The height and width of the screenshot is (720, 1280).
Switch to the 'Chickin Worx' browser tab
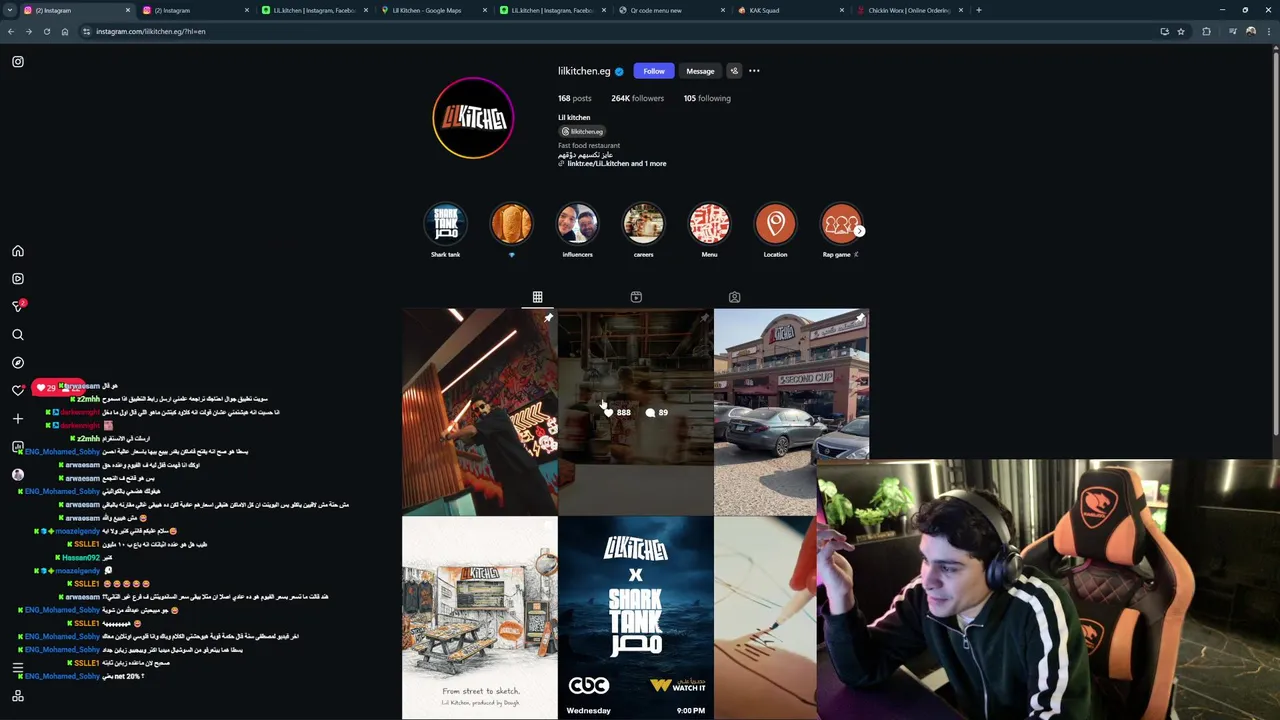[909, 10]
